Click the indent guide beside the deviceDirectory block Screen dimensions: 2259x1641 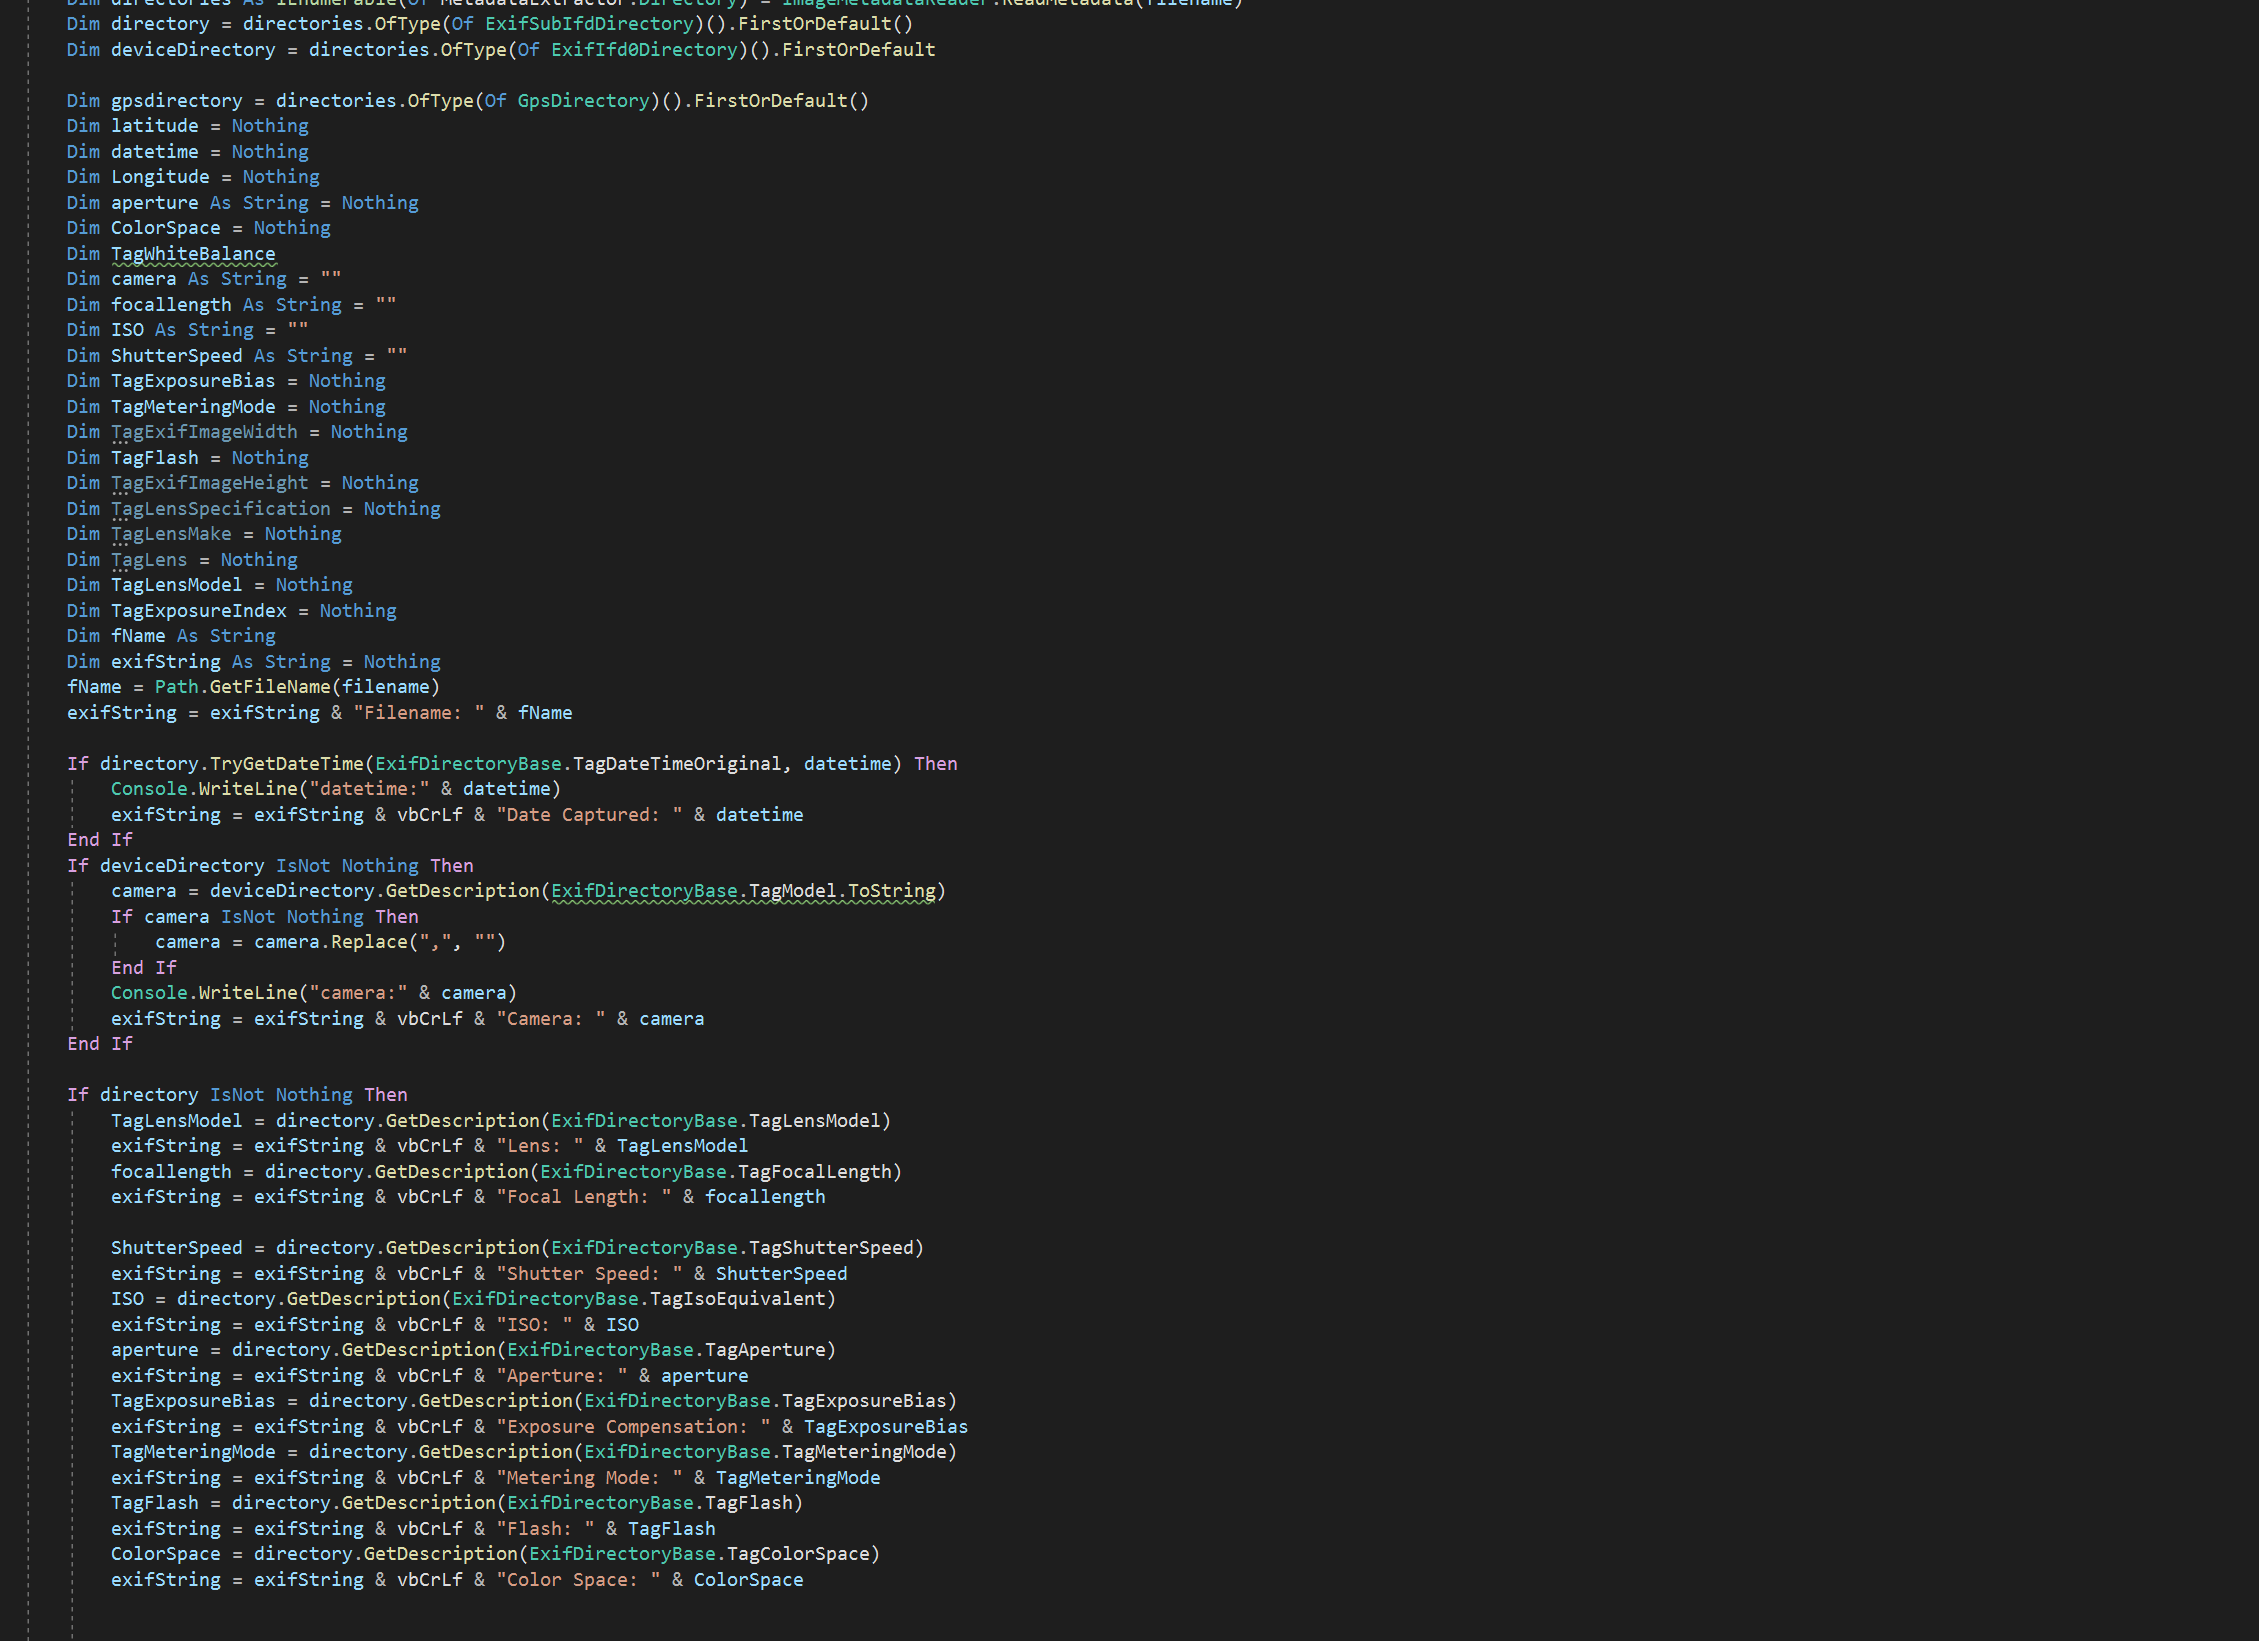click(x=71, y=950)
